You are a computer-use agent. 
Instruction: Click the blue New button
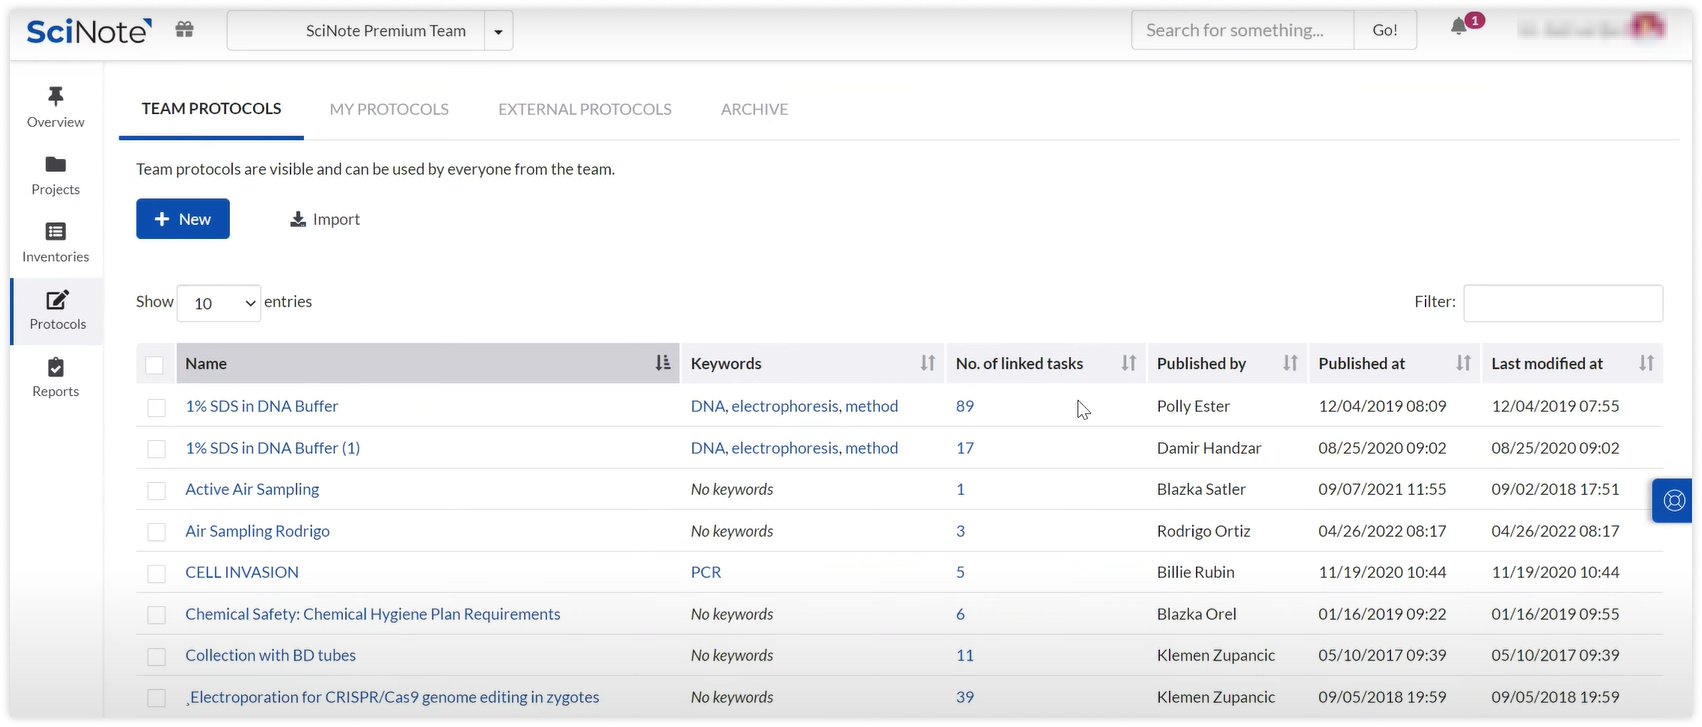click(183, 219)
